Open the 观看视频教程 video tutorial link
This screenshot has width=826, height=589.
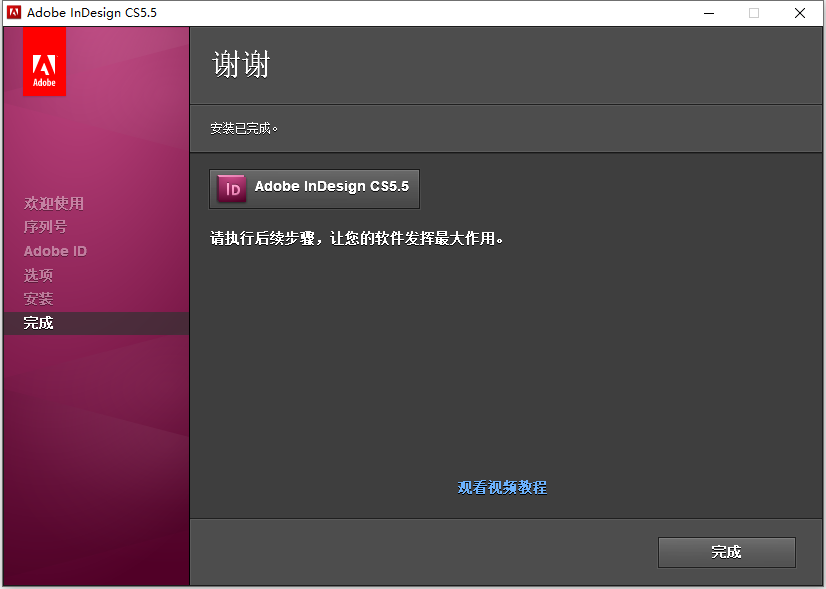[502, 487]
